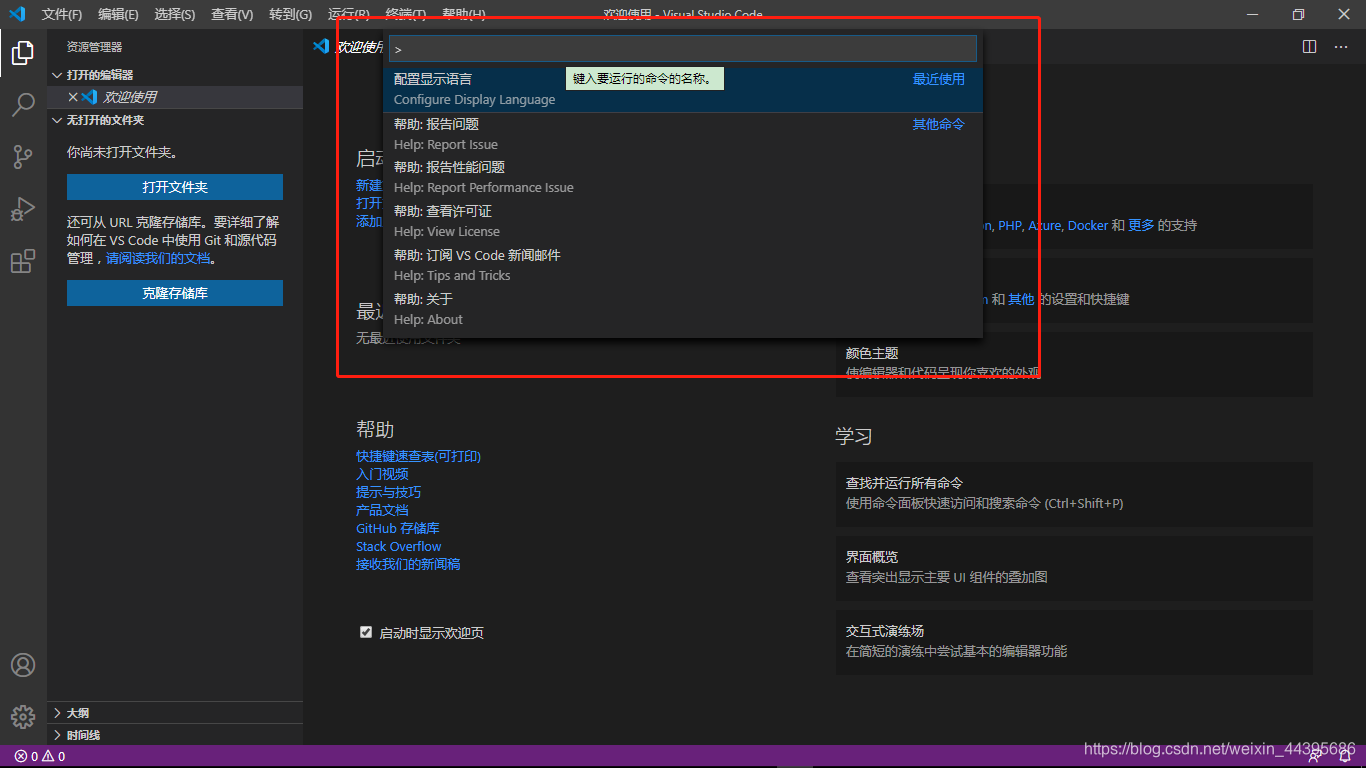Open the 编辑(E) menu
Image resolution: width=1366 pixels, height=768 pixels.
(x=118, y=14)
